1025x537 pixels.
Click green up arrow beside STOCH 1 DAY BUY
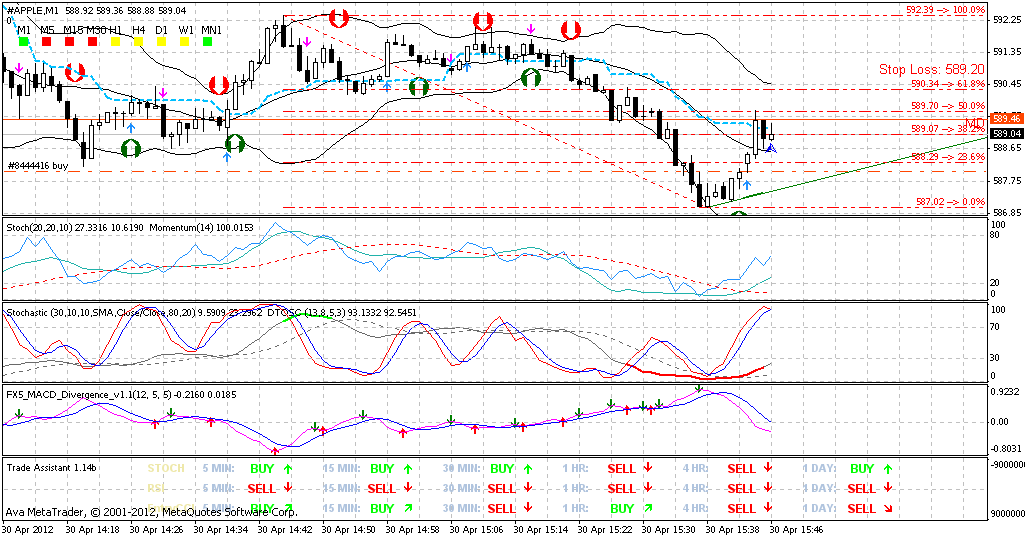[888, 468]
